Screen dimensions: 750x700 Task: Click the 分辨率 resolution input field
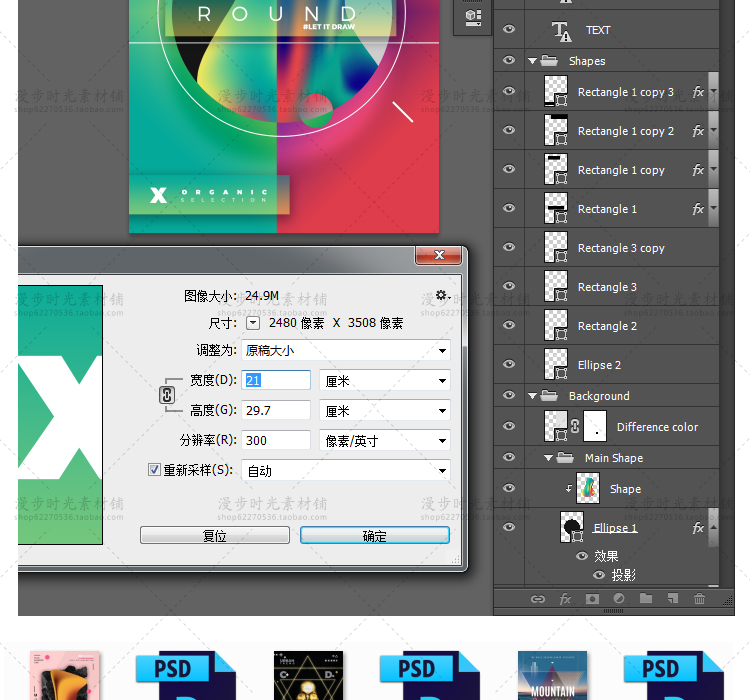coord(276,441)
